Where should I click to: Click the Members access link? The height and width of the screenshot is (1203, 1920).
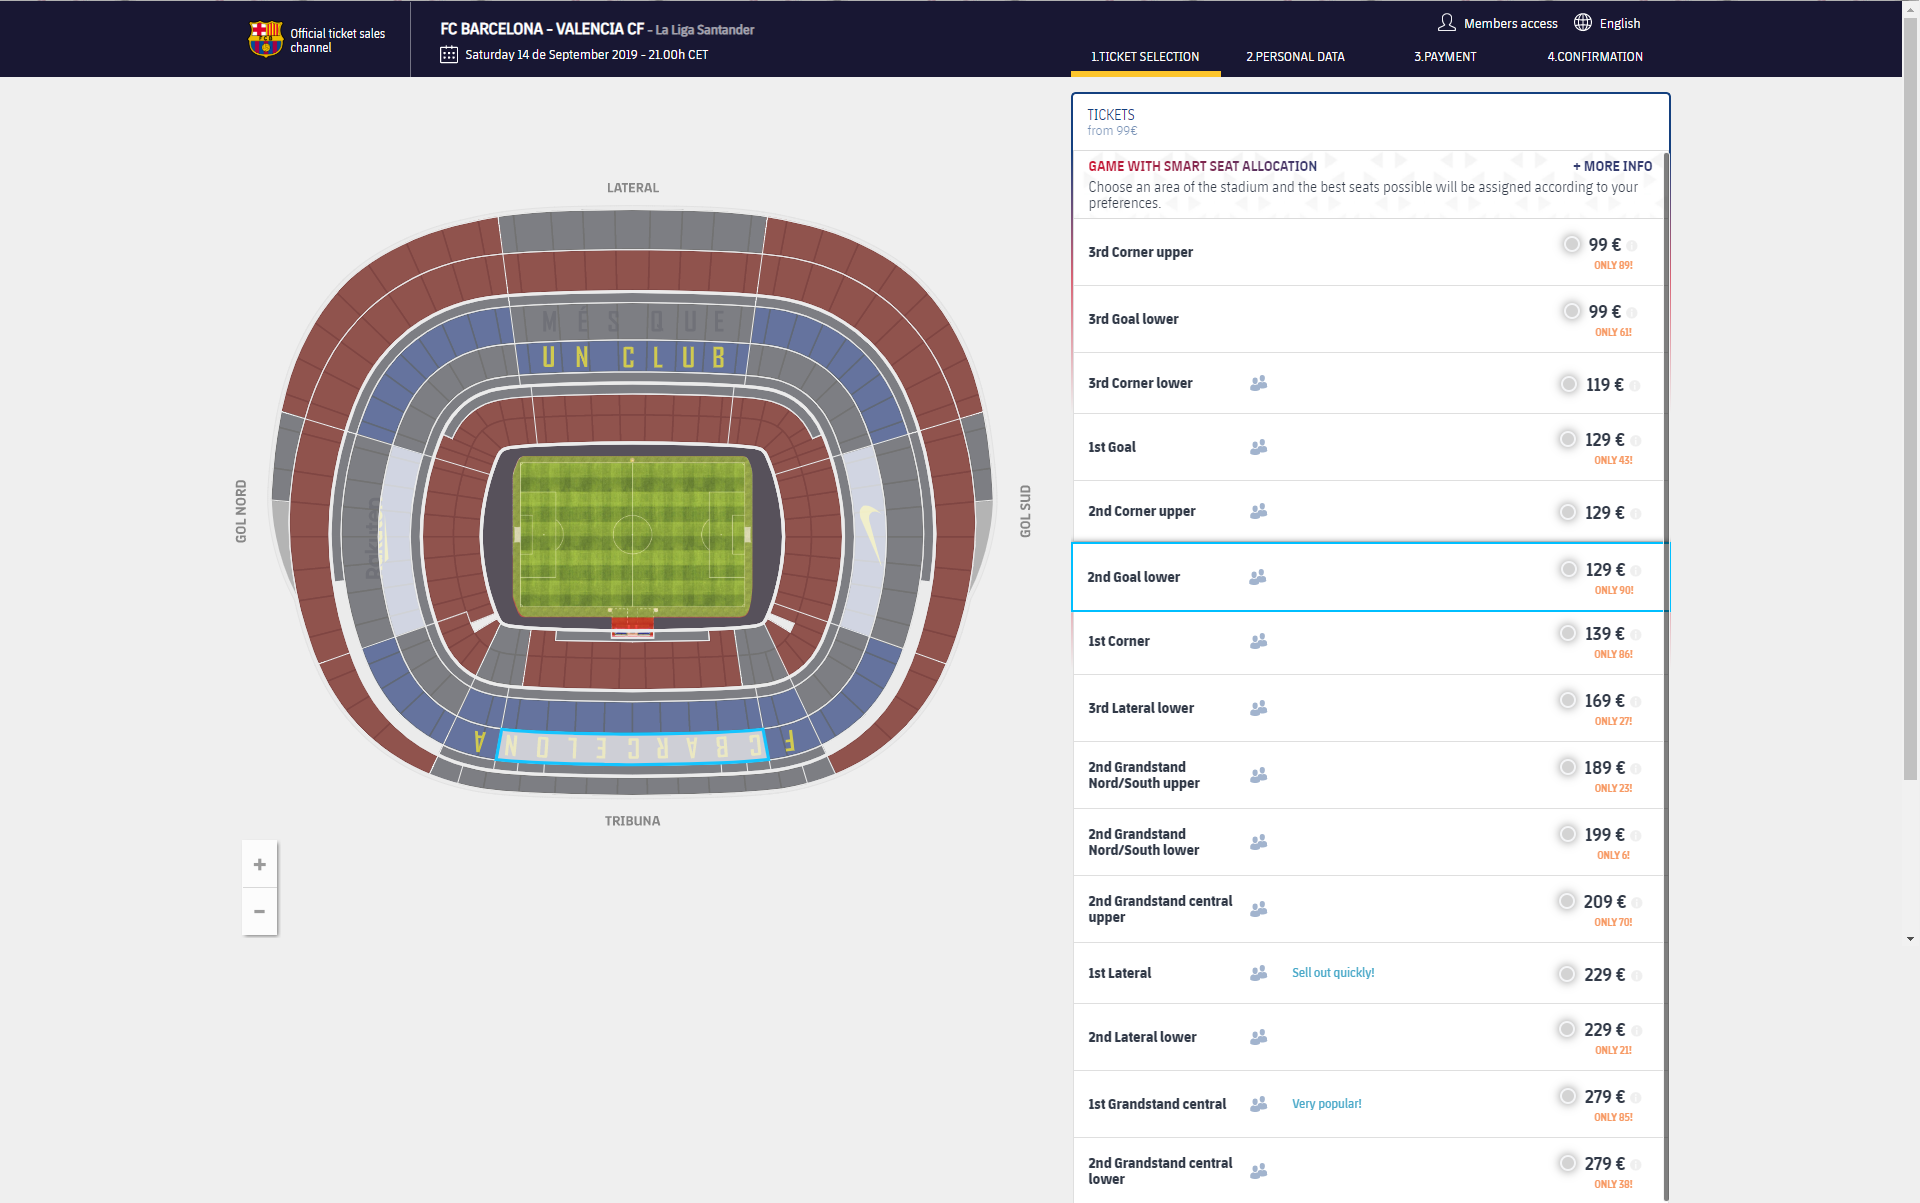tap(1510, 23)
